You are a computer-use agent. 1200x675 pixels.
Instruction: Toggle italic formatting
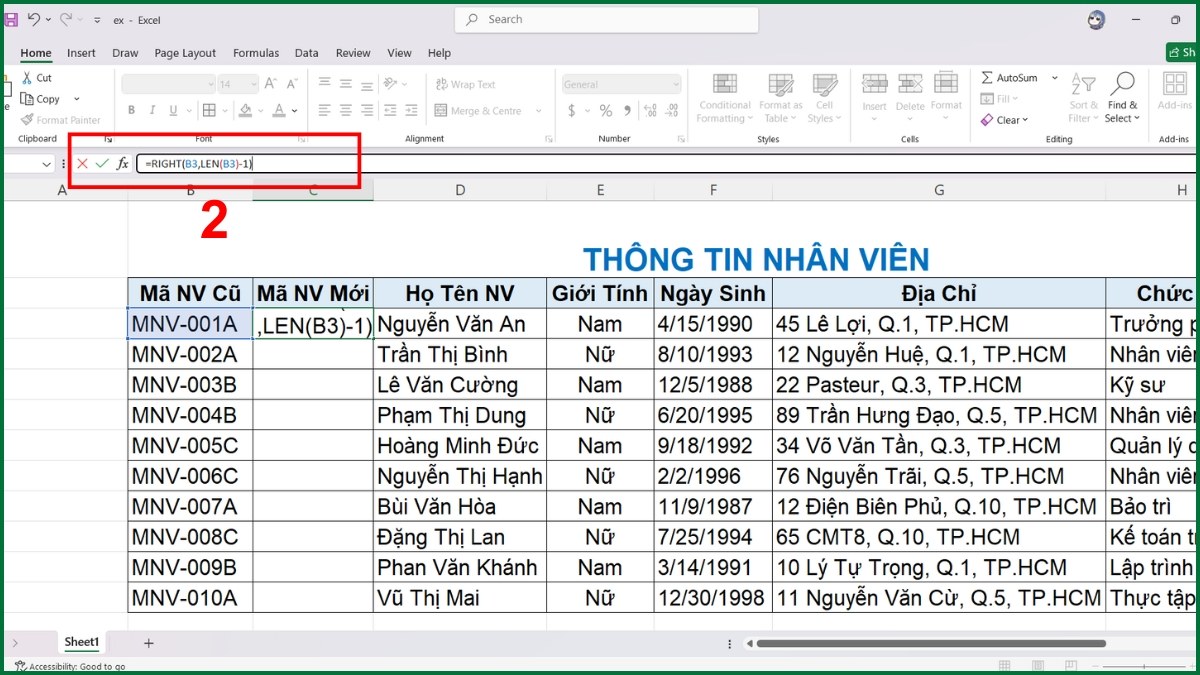point(152,109)
